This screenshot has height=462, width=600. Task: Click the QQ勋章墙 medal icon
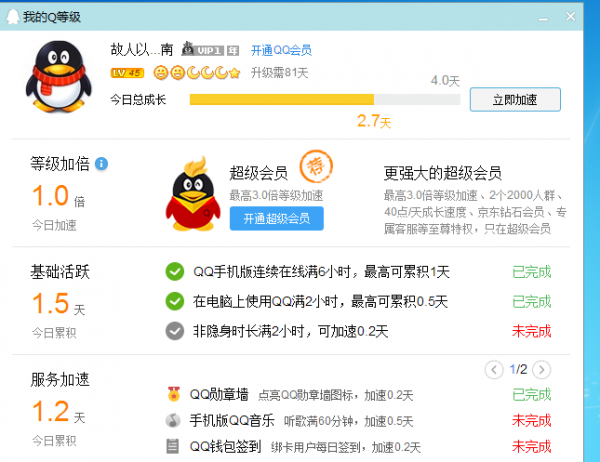[174, 394]
